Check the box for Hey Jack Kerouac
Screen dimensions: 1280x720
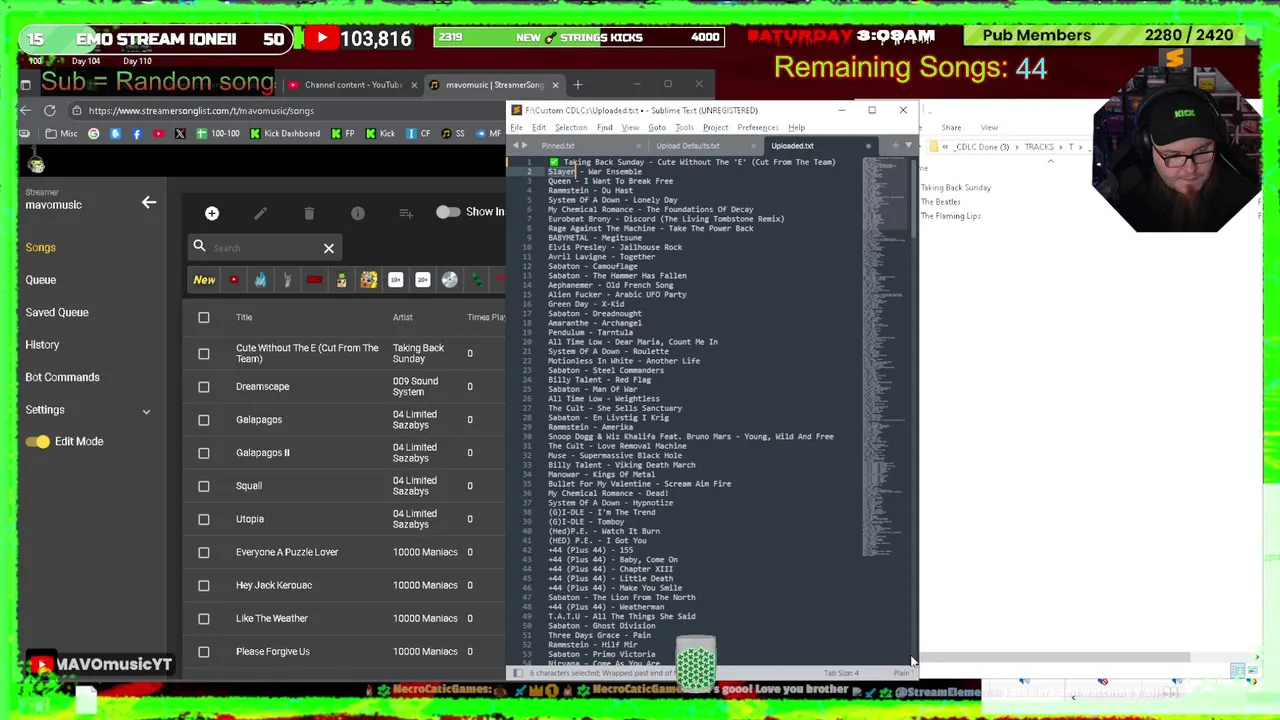[204, 585]
